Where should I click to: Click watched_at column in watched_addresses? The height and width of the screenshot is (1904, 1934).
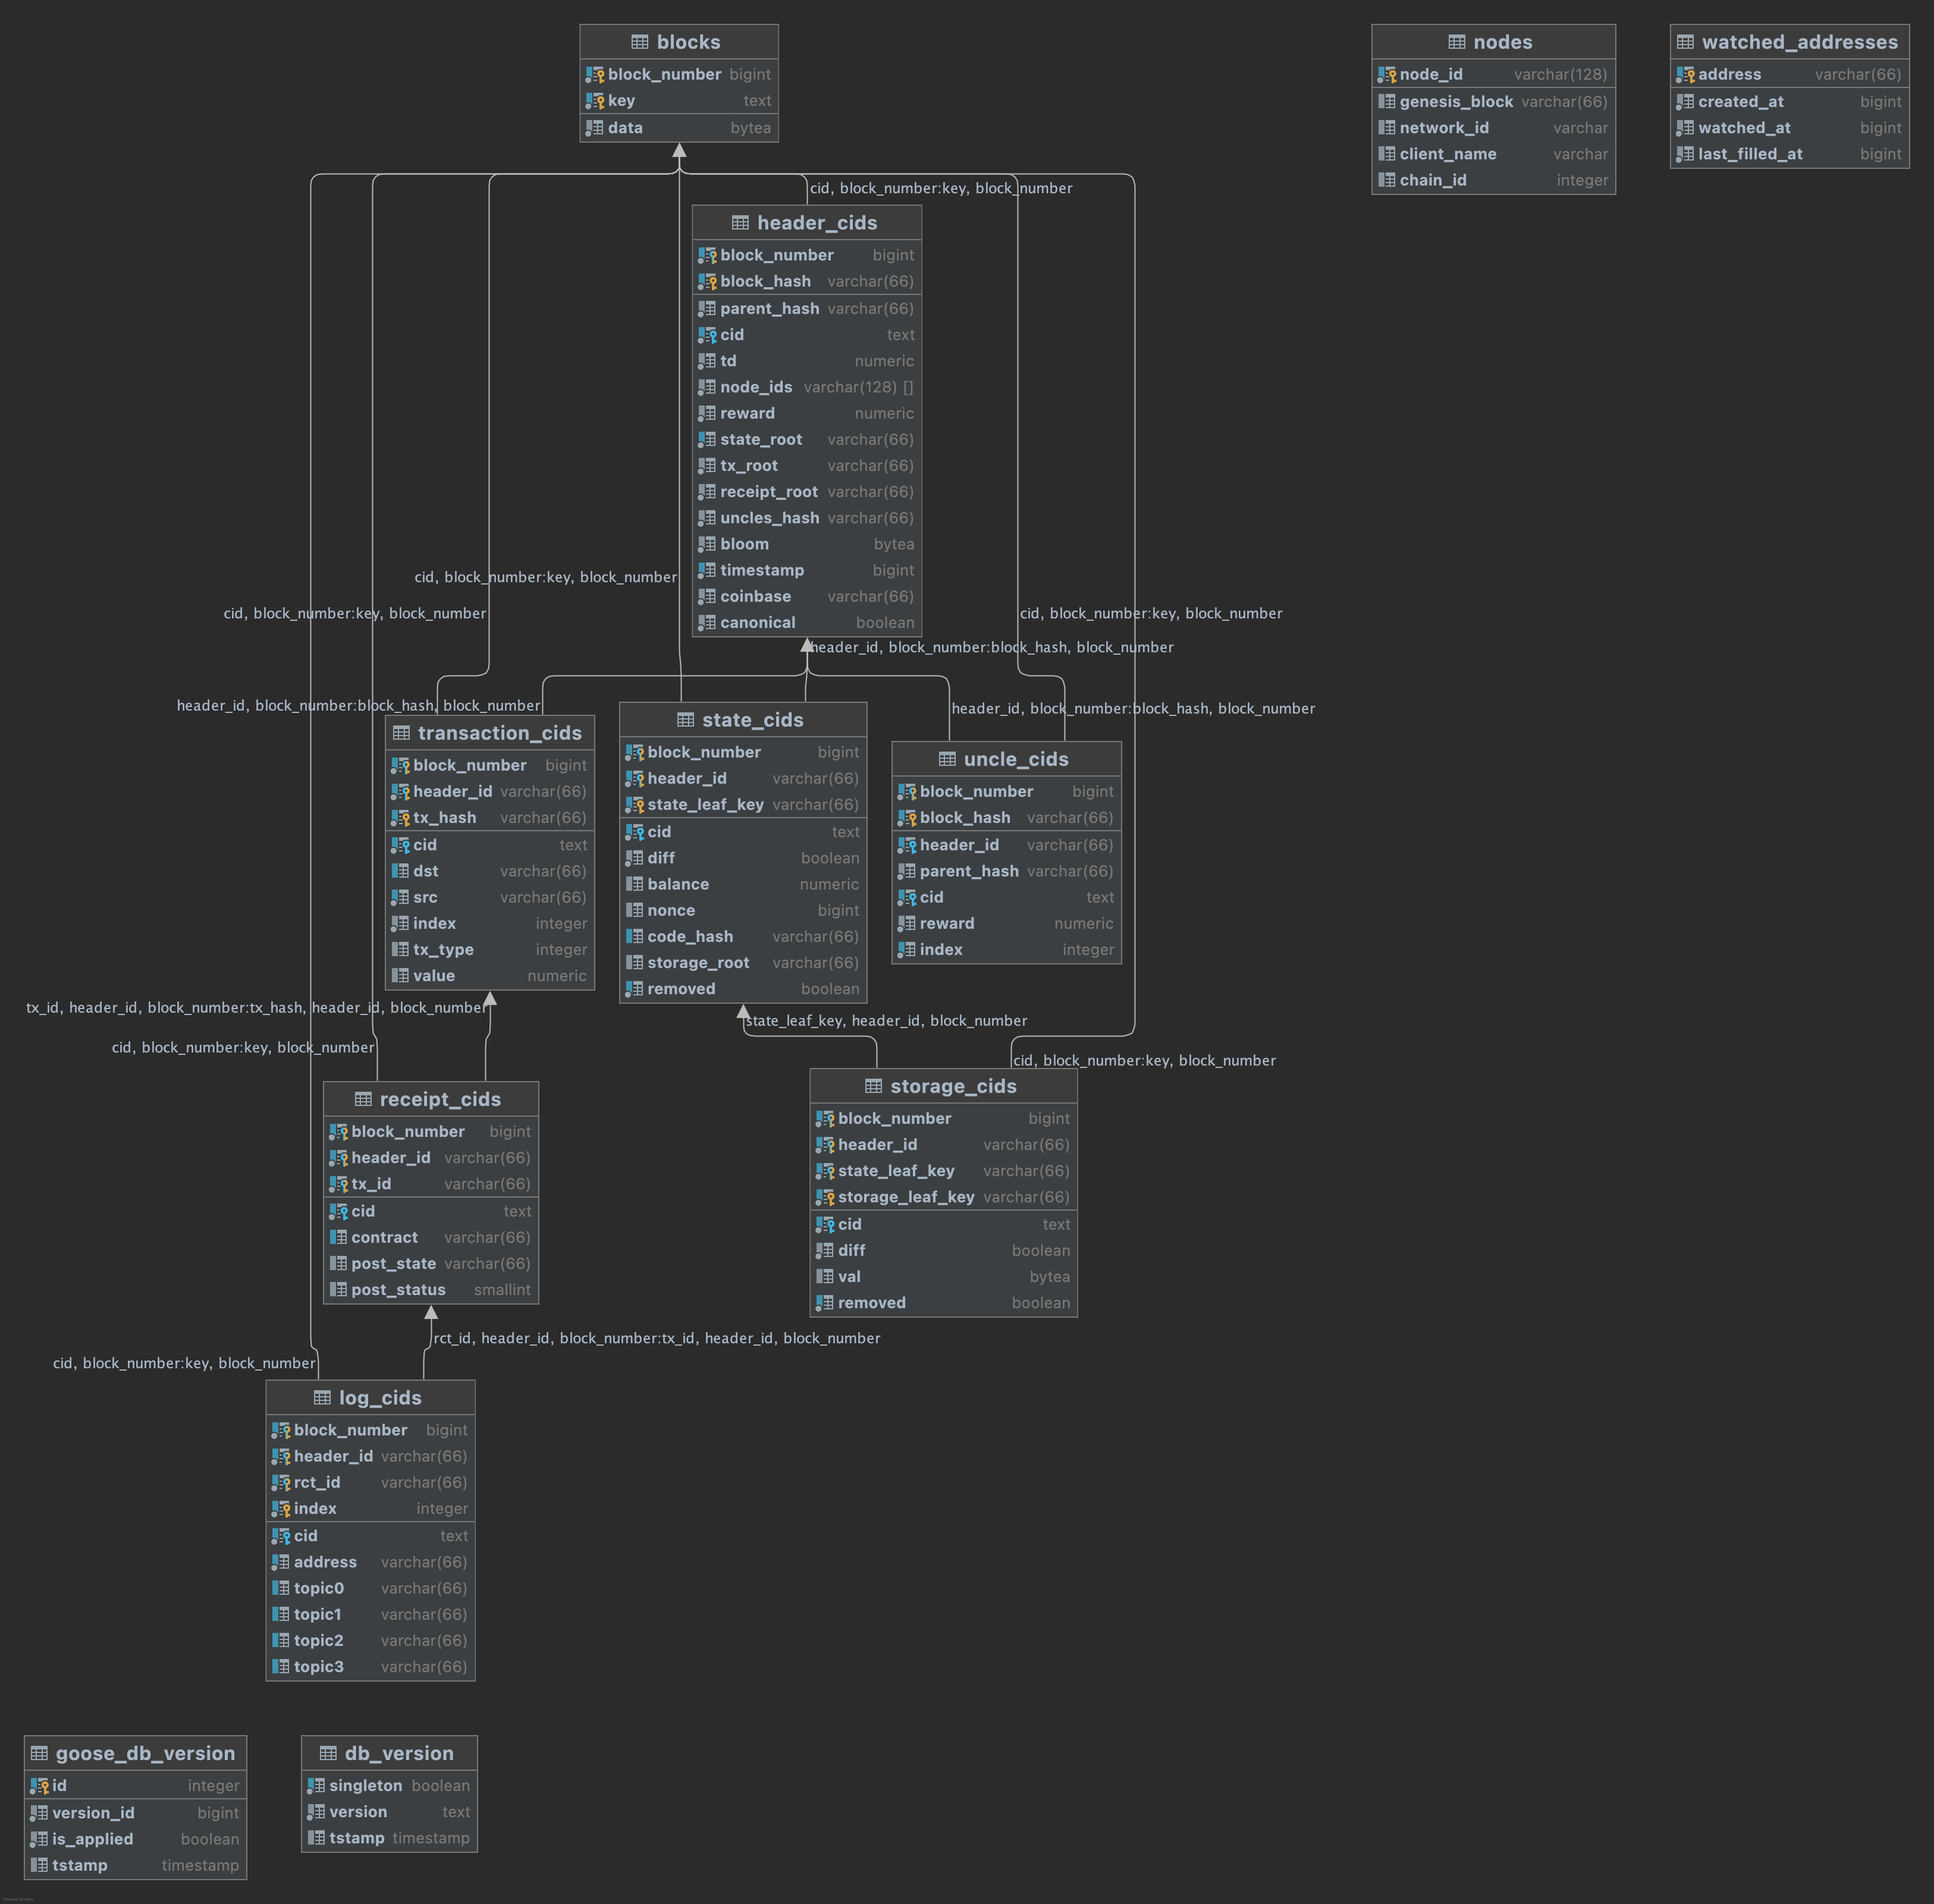click(1789, 128)
